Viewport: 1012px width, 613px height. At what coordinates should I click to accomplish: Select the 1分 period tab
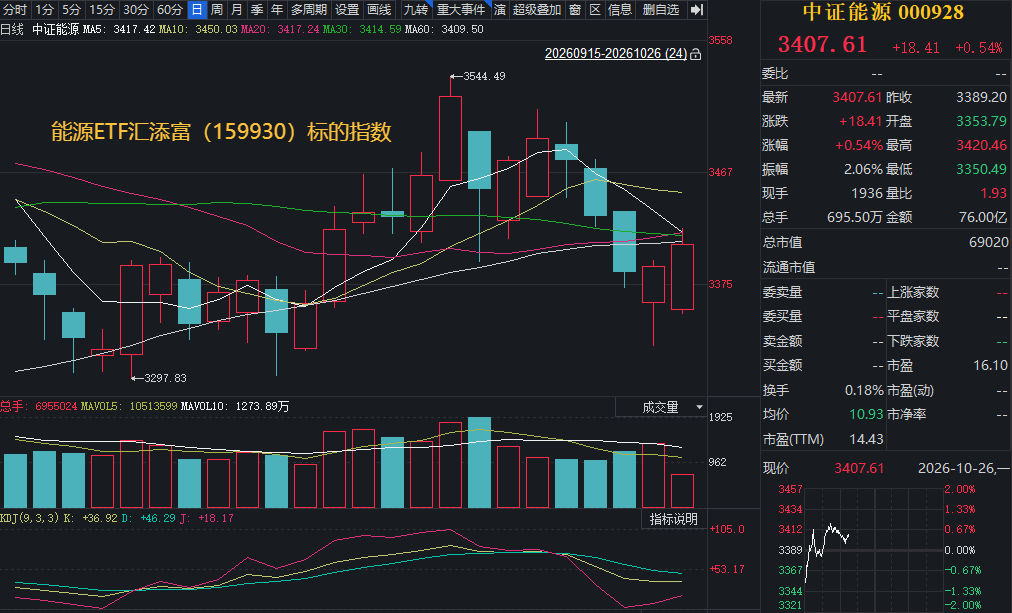[x=45, y=10]
